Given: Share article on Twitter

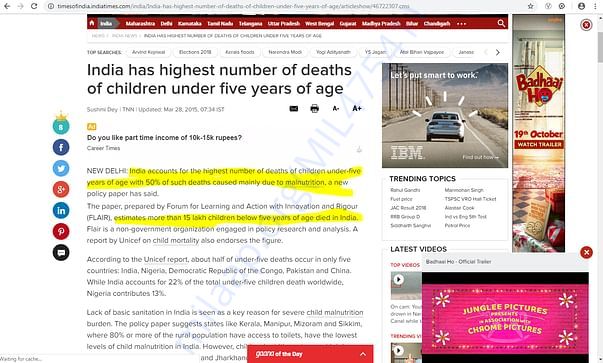Looking at the screenshot, I should pyautogui.click(x=61, y=168).
